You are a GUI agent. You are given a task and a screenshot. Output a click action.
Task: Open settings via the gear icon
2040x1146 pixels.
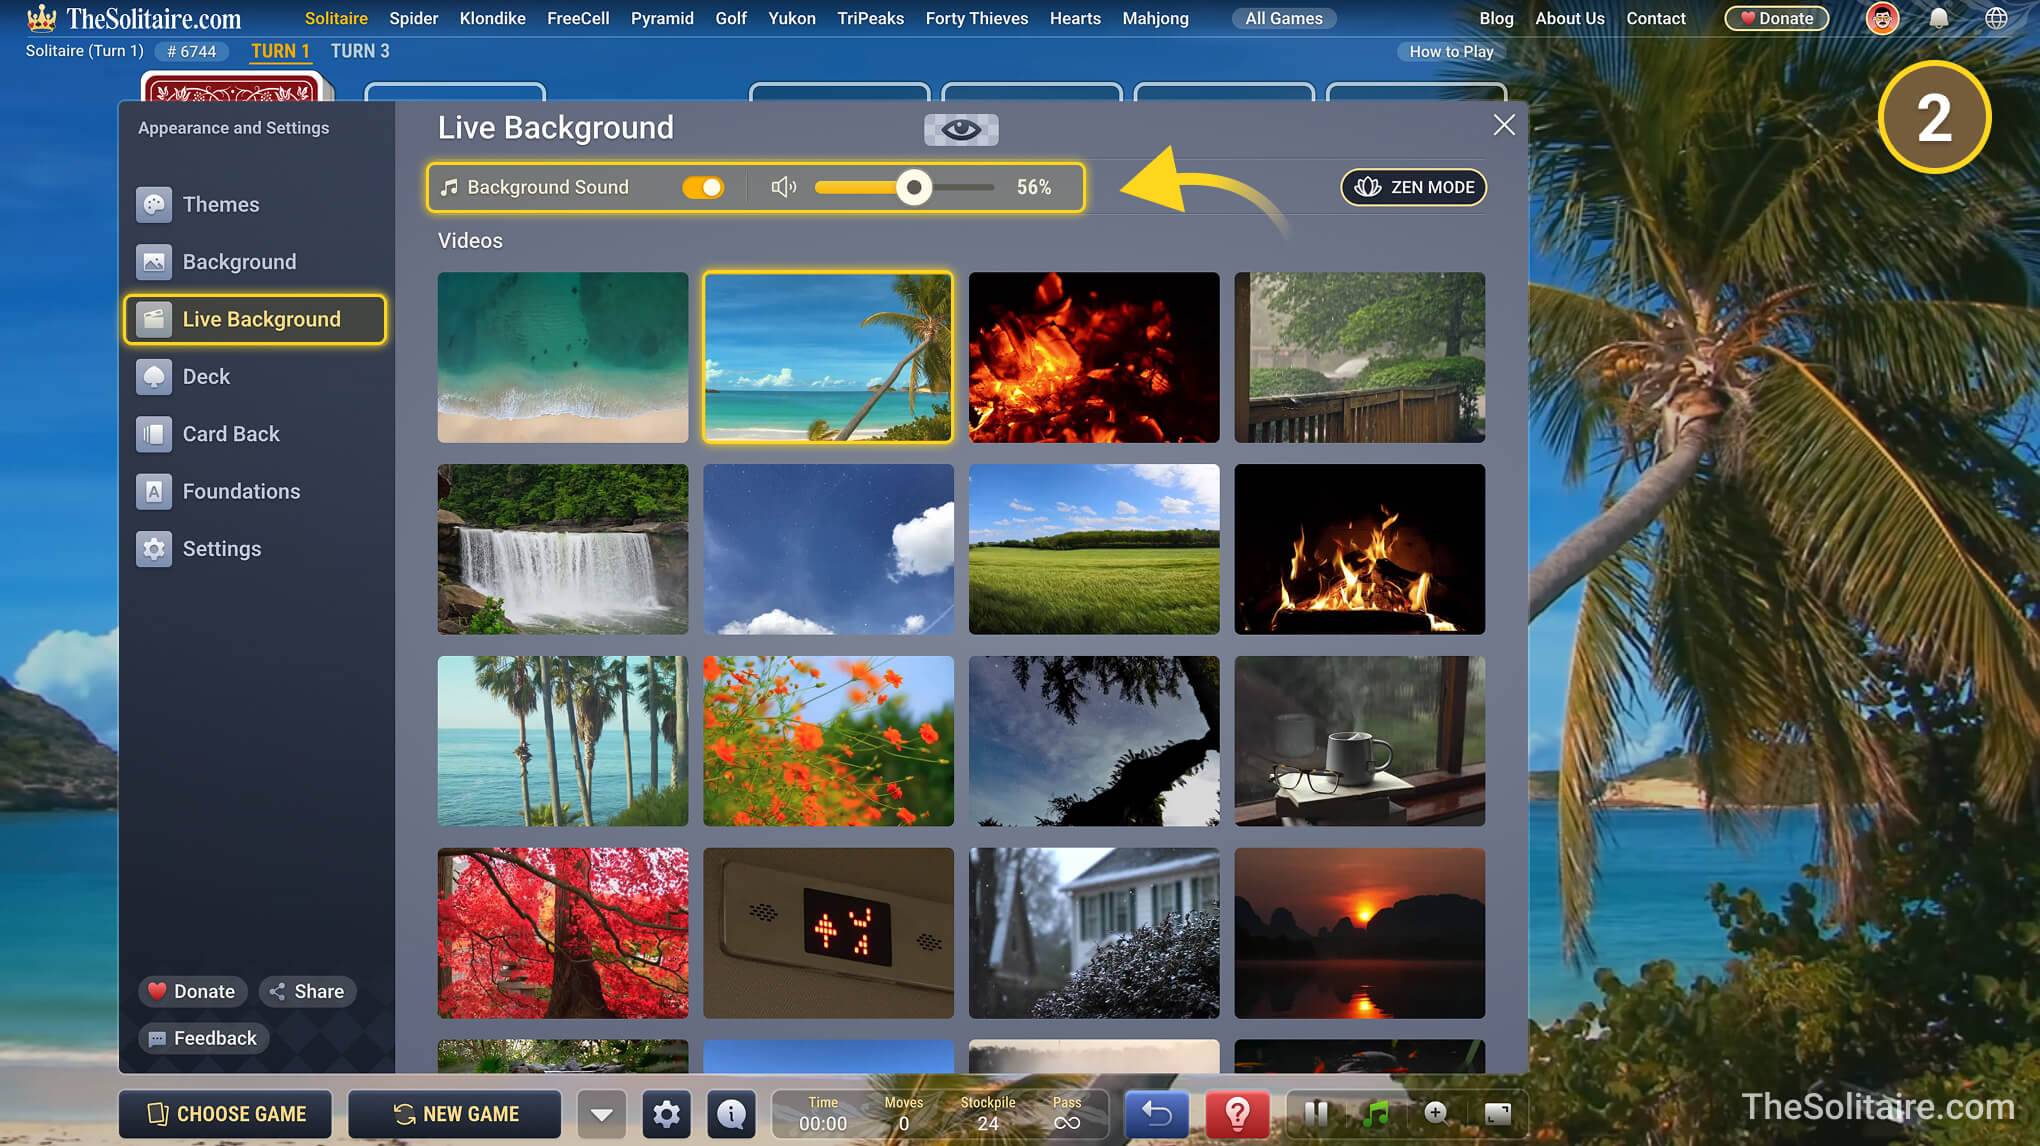coord(667,1114)
